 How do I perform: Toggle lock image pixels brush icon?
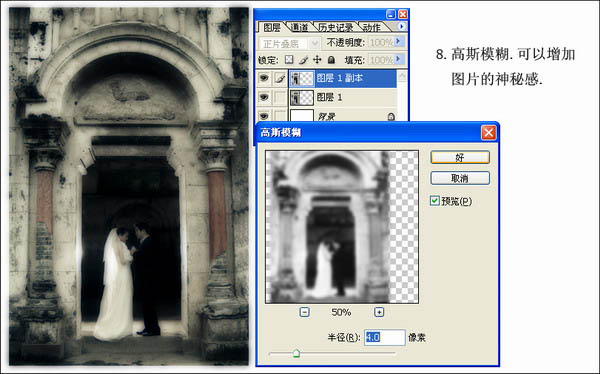pos(303,60)
